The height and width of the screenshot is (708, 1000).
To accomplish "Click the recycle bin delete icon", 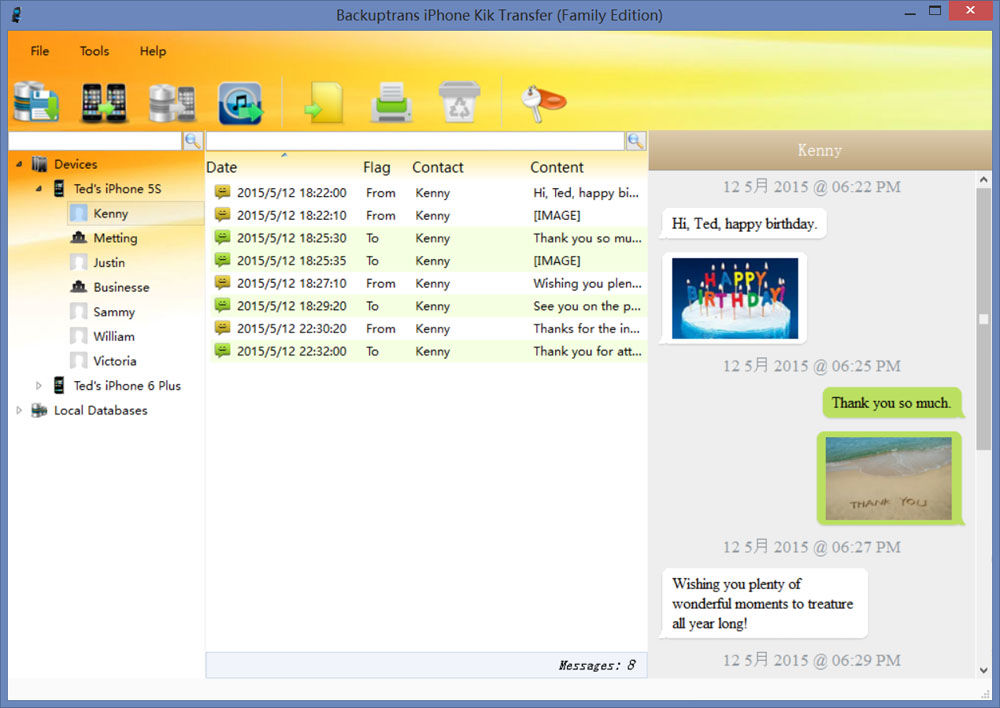I will 459,102.
